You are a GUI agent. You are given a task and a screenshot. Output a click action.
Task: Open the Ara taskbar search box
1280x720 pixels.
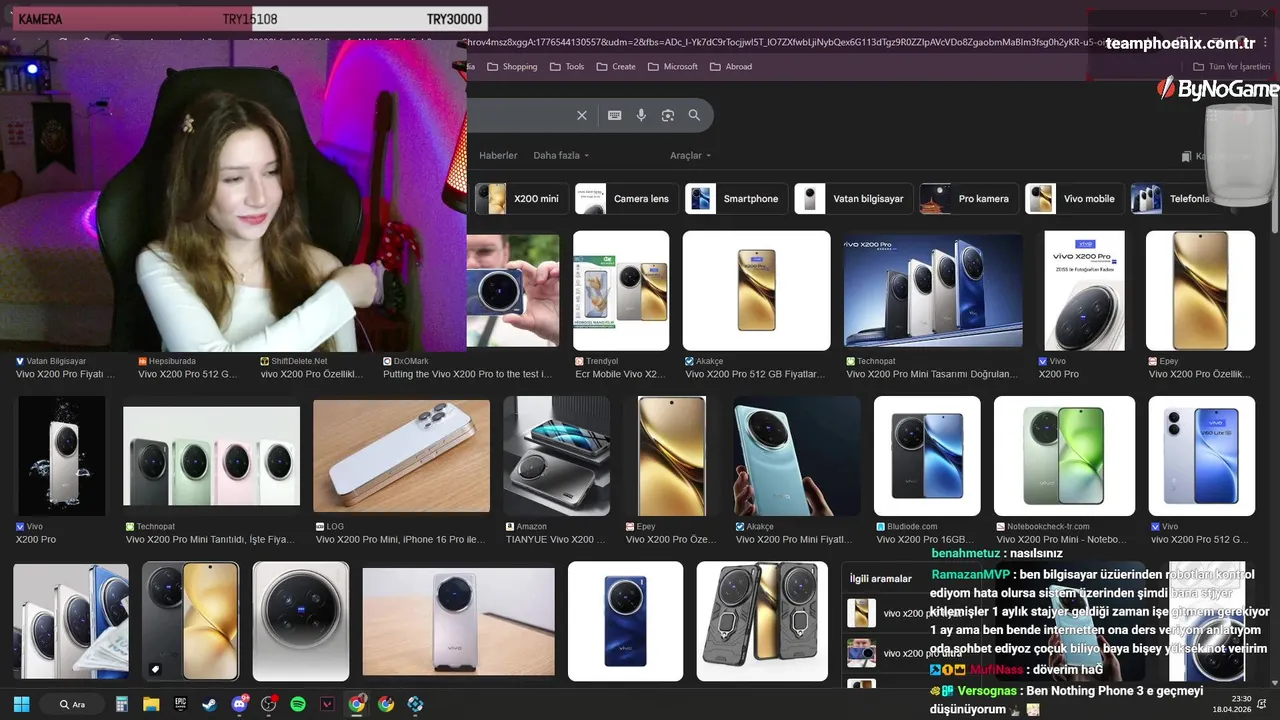pos(73,704)
